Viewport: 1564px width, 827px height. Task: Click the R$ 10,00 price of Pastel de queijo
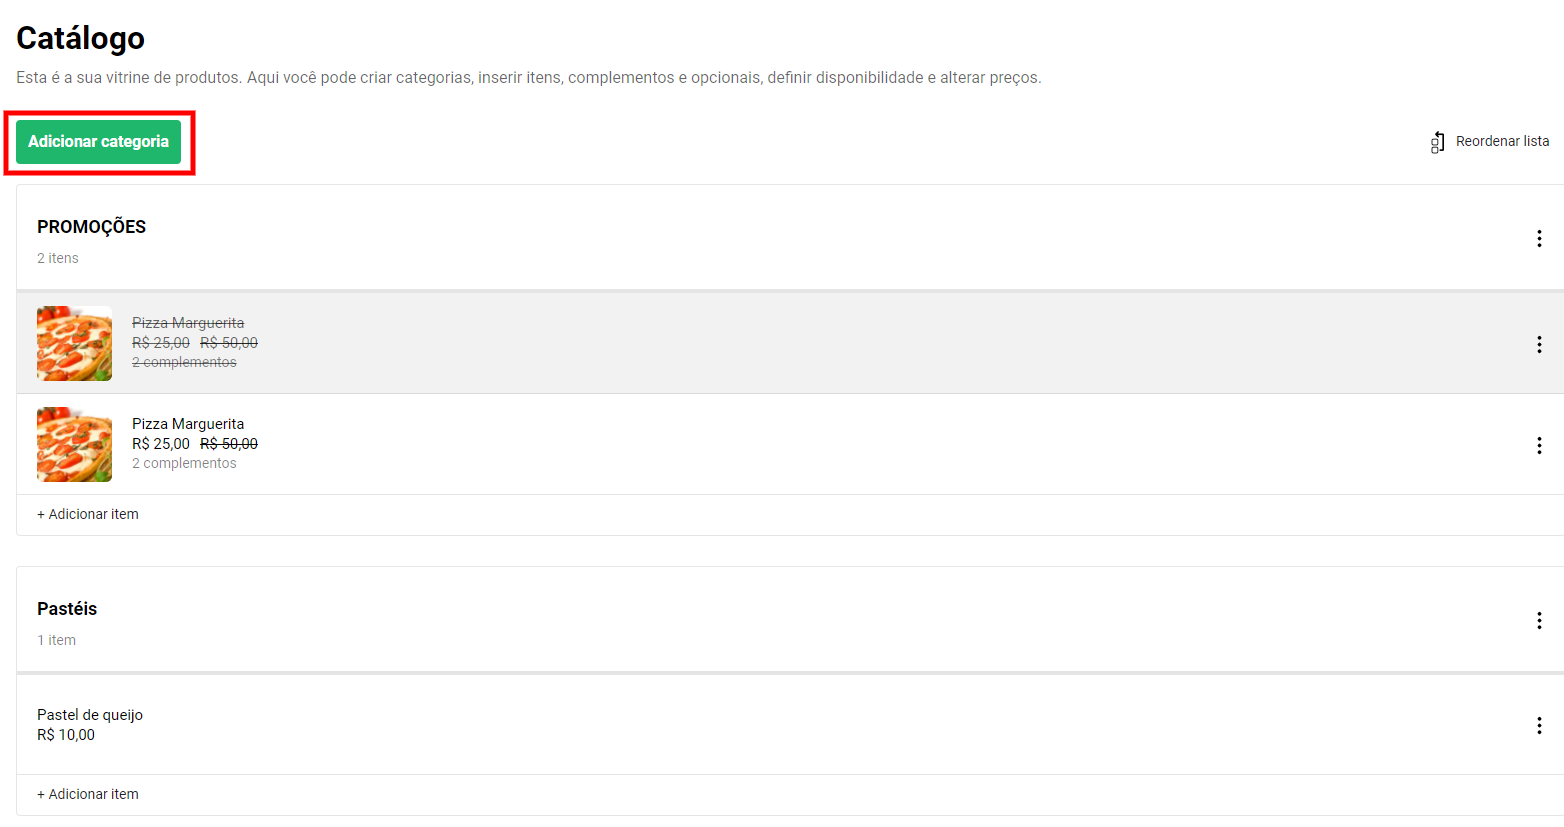click(x=66, y=735)
